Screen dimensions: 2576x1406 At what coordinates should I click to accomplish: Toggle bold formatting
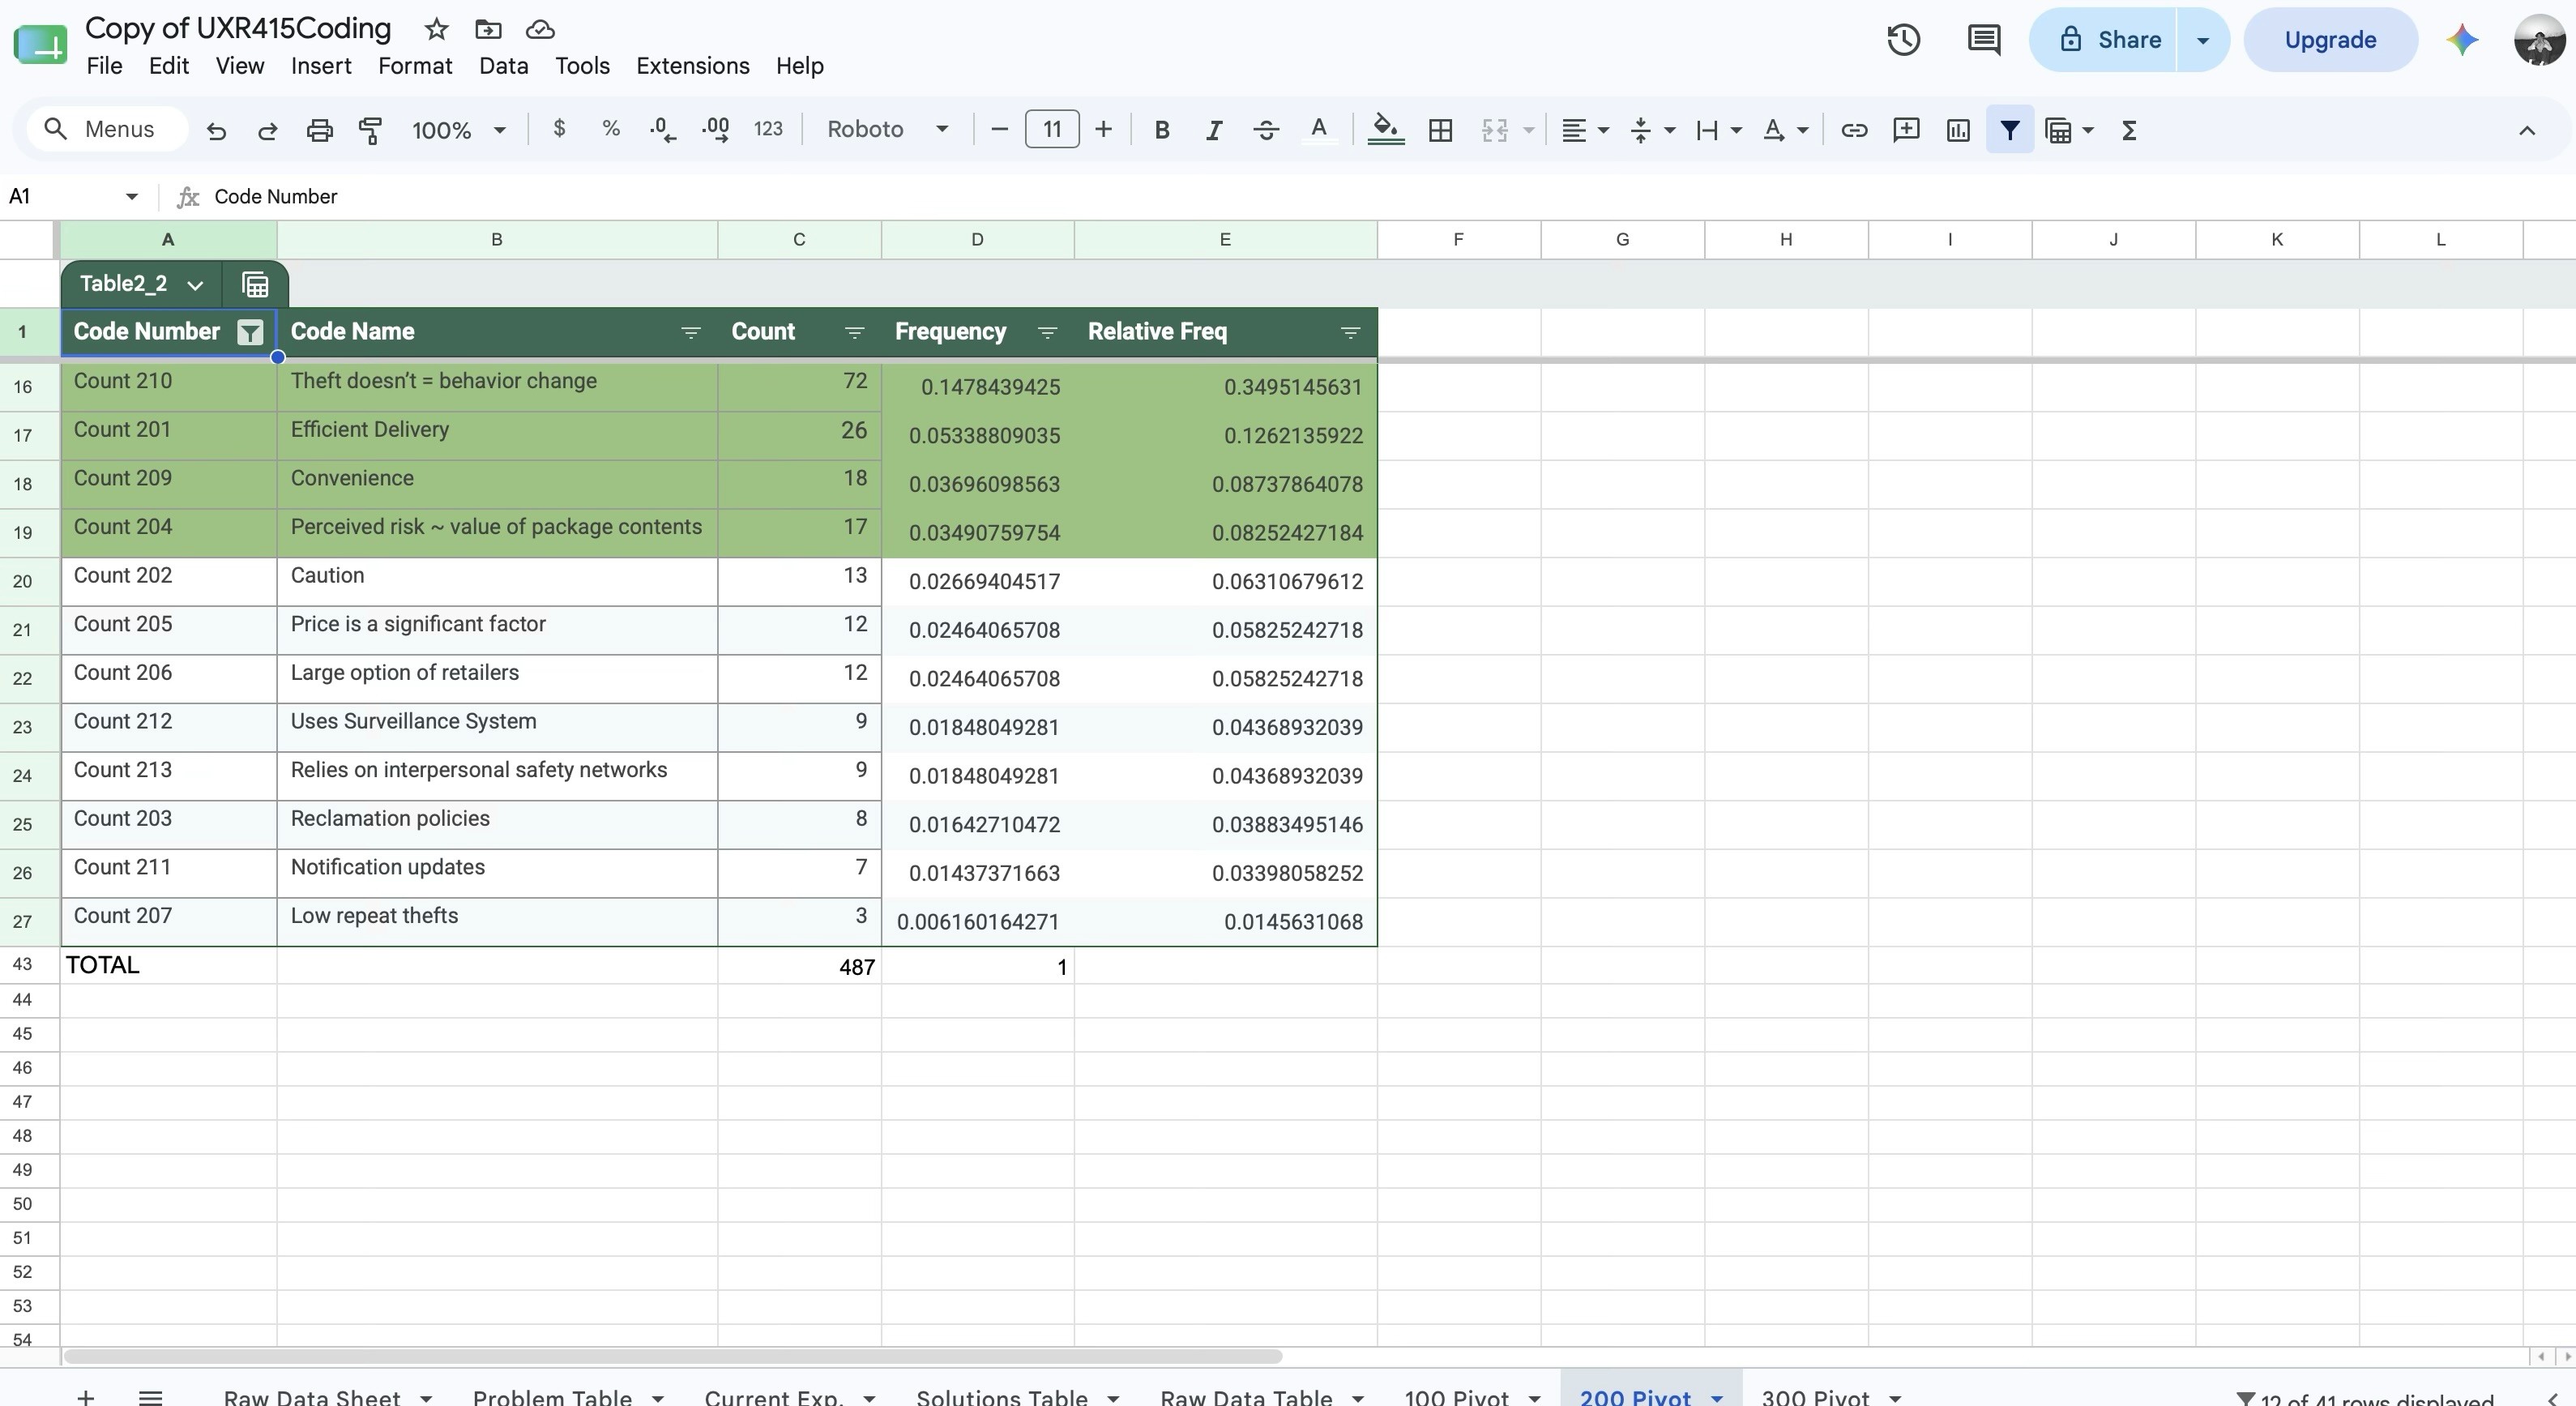pyautogui.click(x=1161, y=130)
